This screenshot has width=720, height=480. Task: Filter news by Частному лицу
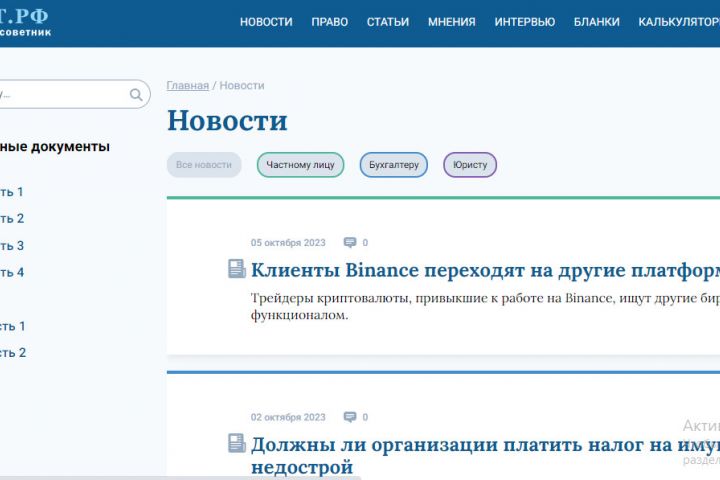(300, 165)
